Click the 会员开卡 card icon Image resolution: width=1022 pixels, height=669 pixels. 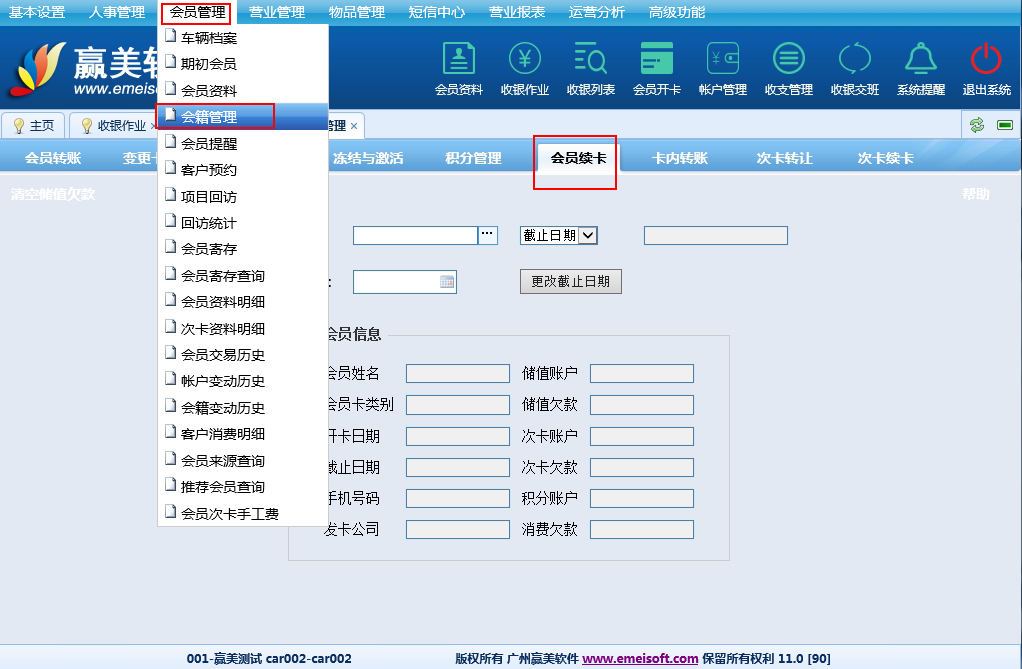tap(657, 62)
